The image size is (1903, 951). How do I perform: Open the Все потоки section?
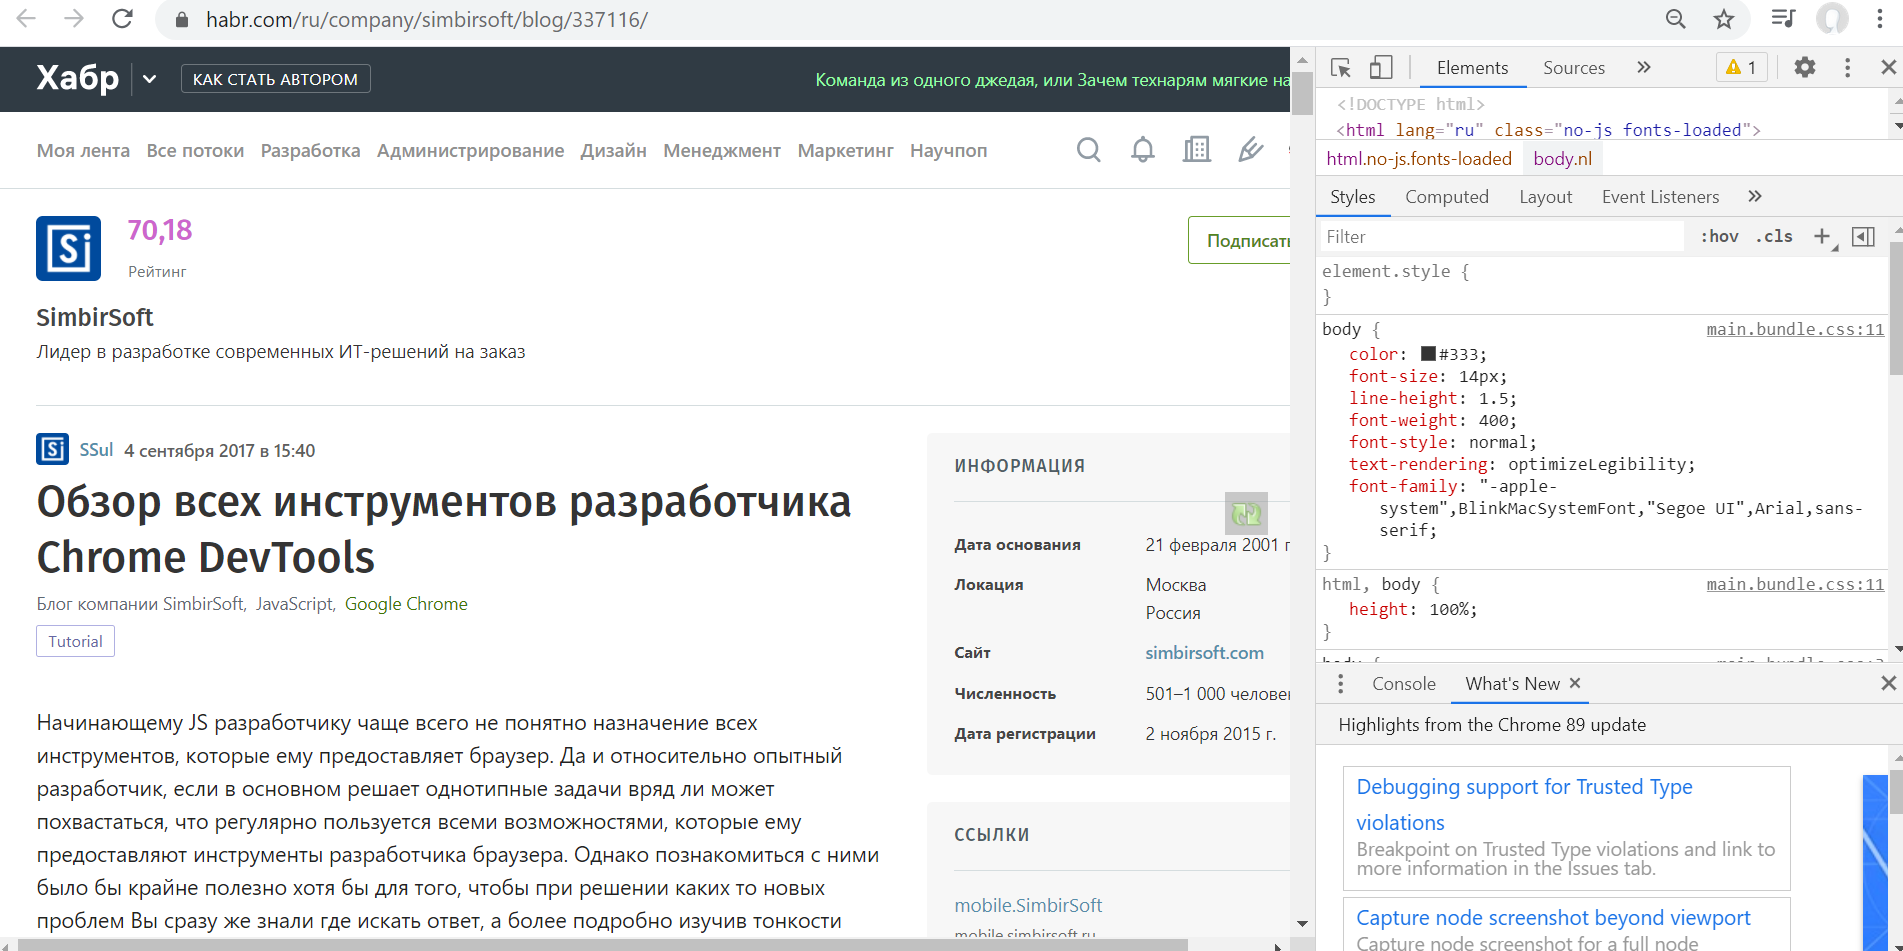195,151
